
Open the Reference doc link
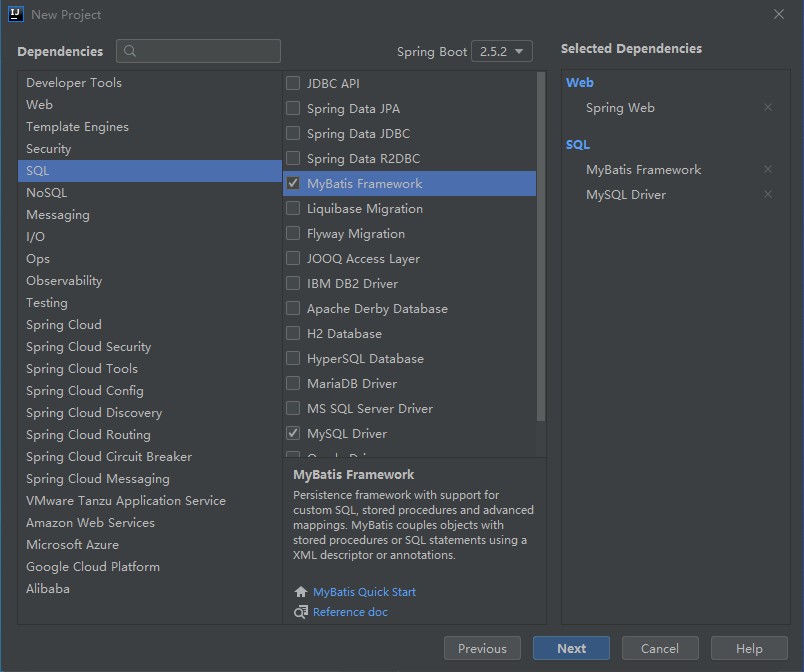click(350, 612)
